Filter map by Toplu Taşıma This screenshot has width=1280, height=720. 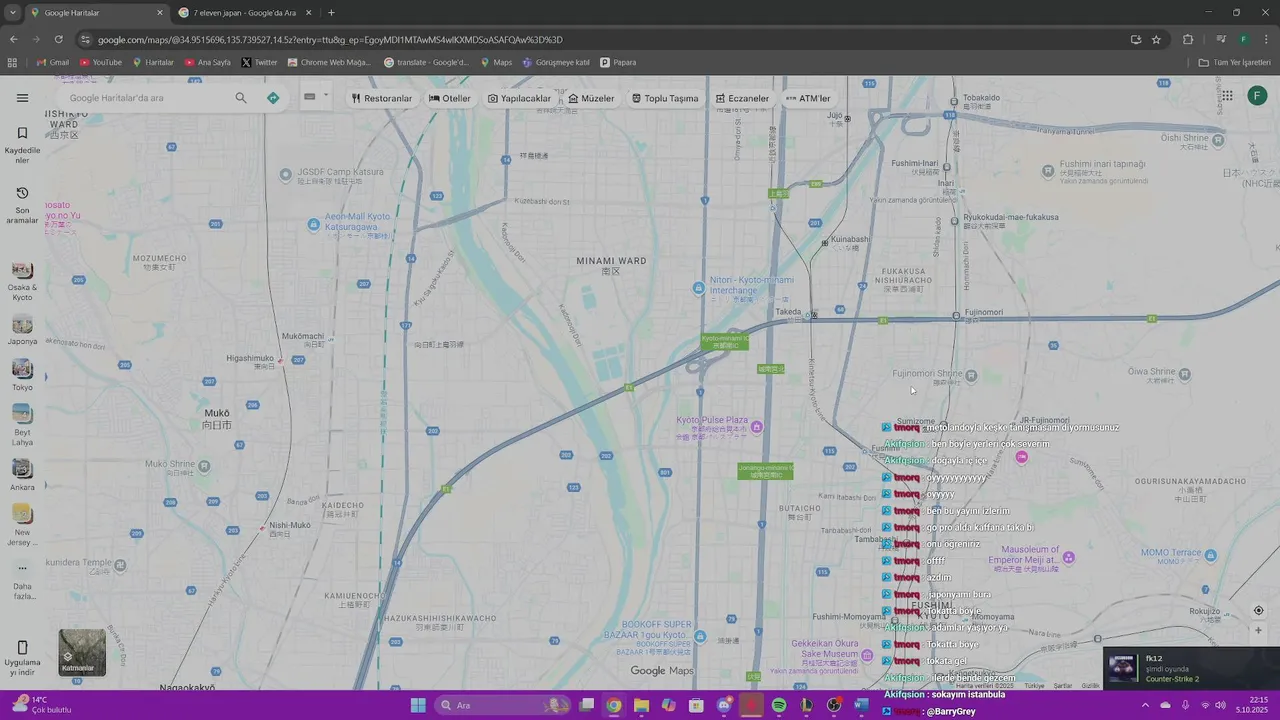[665, 98]
